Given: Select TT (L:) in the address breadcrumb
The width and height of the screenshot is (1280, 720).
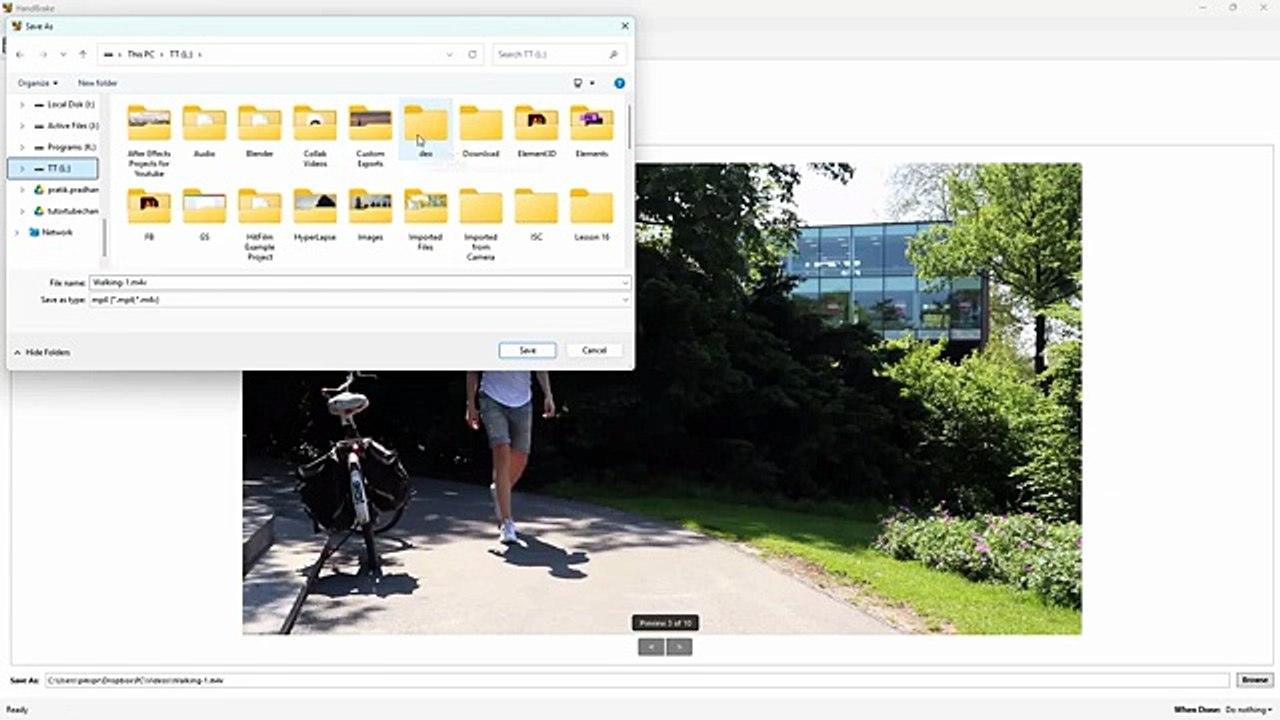Looking at the screenshot, I should pos(181,54).
